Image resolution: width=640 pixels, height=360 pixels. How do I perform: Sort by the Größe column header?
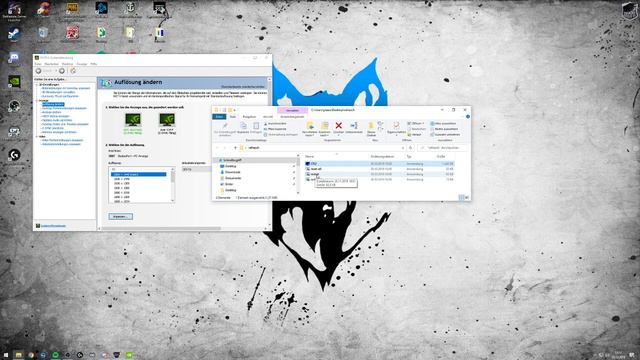pyautogui.click(x=441, y=156)
